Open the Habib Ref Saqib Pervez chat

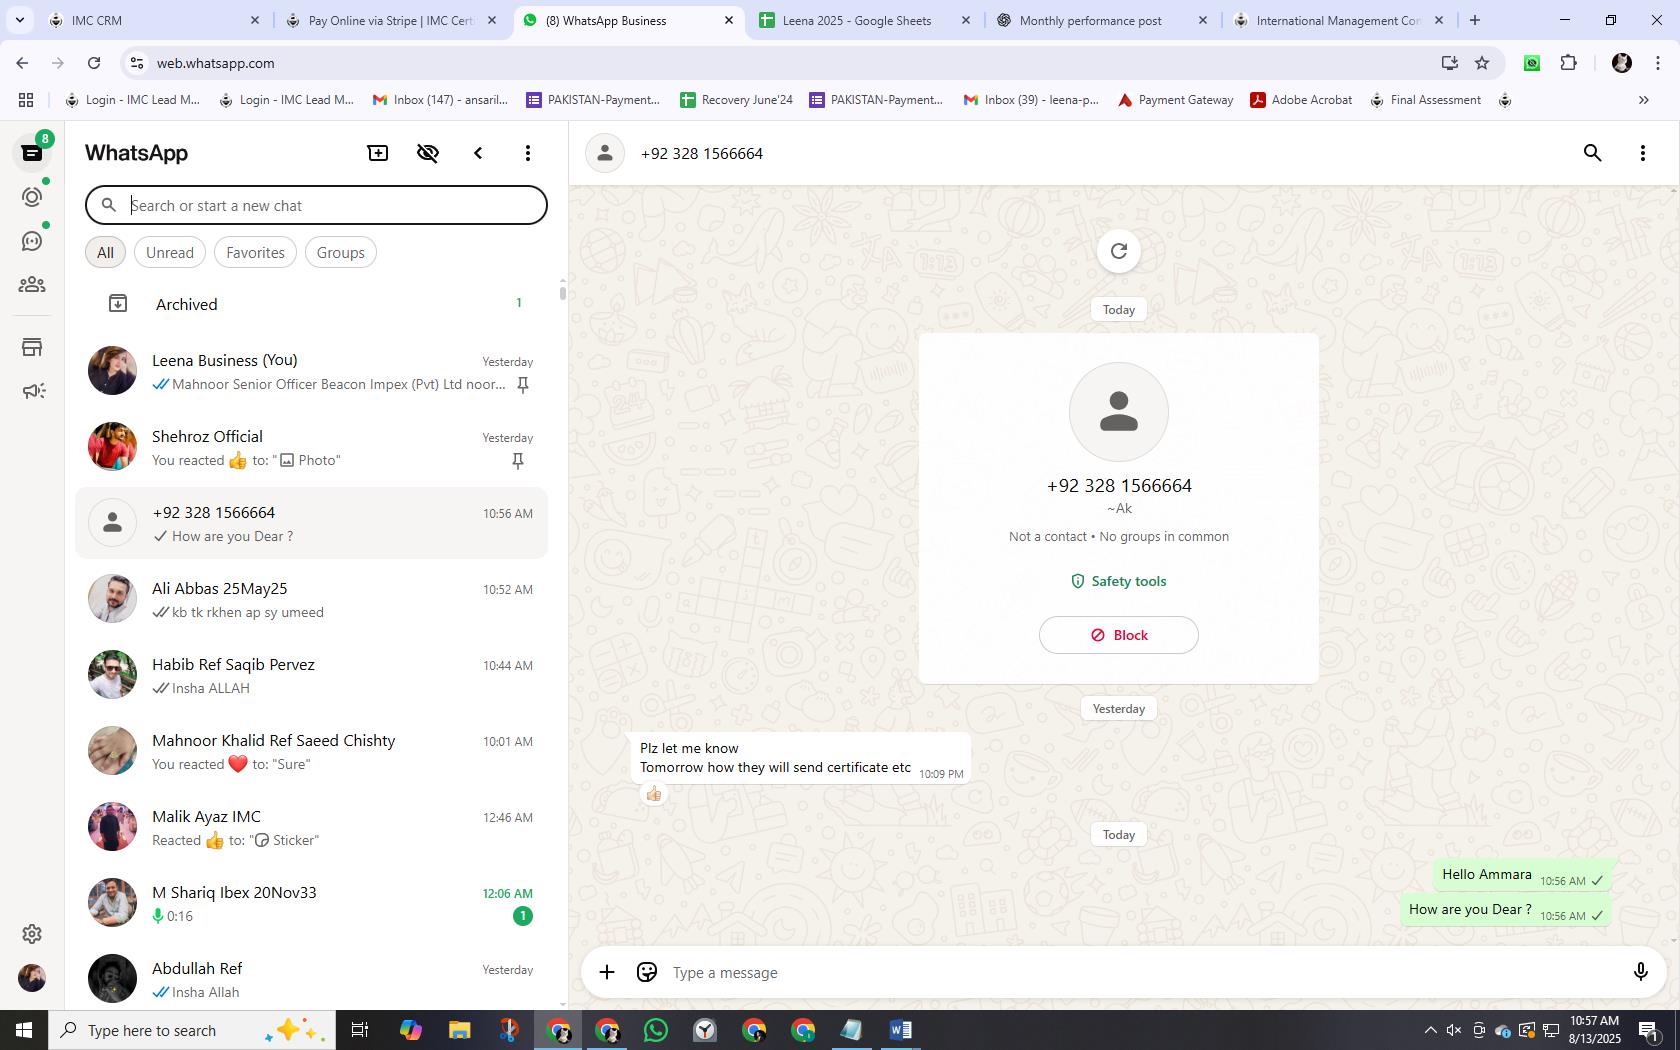tap(312, 675)
